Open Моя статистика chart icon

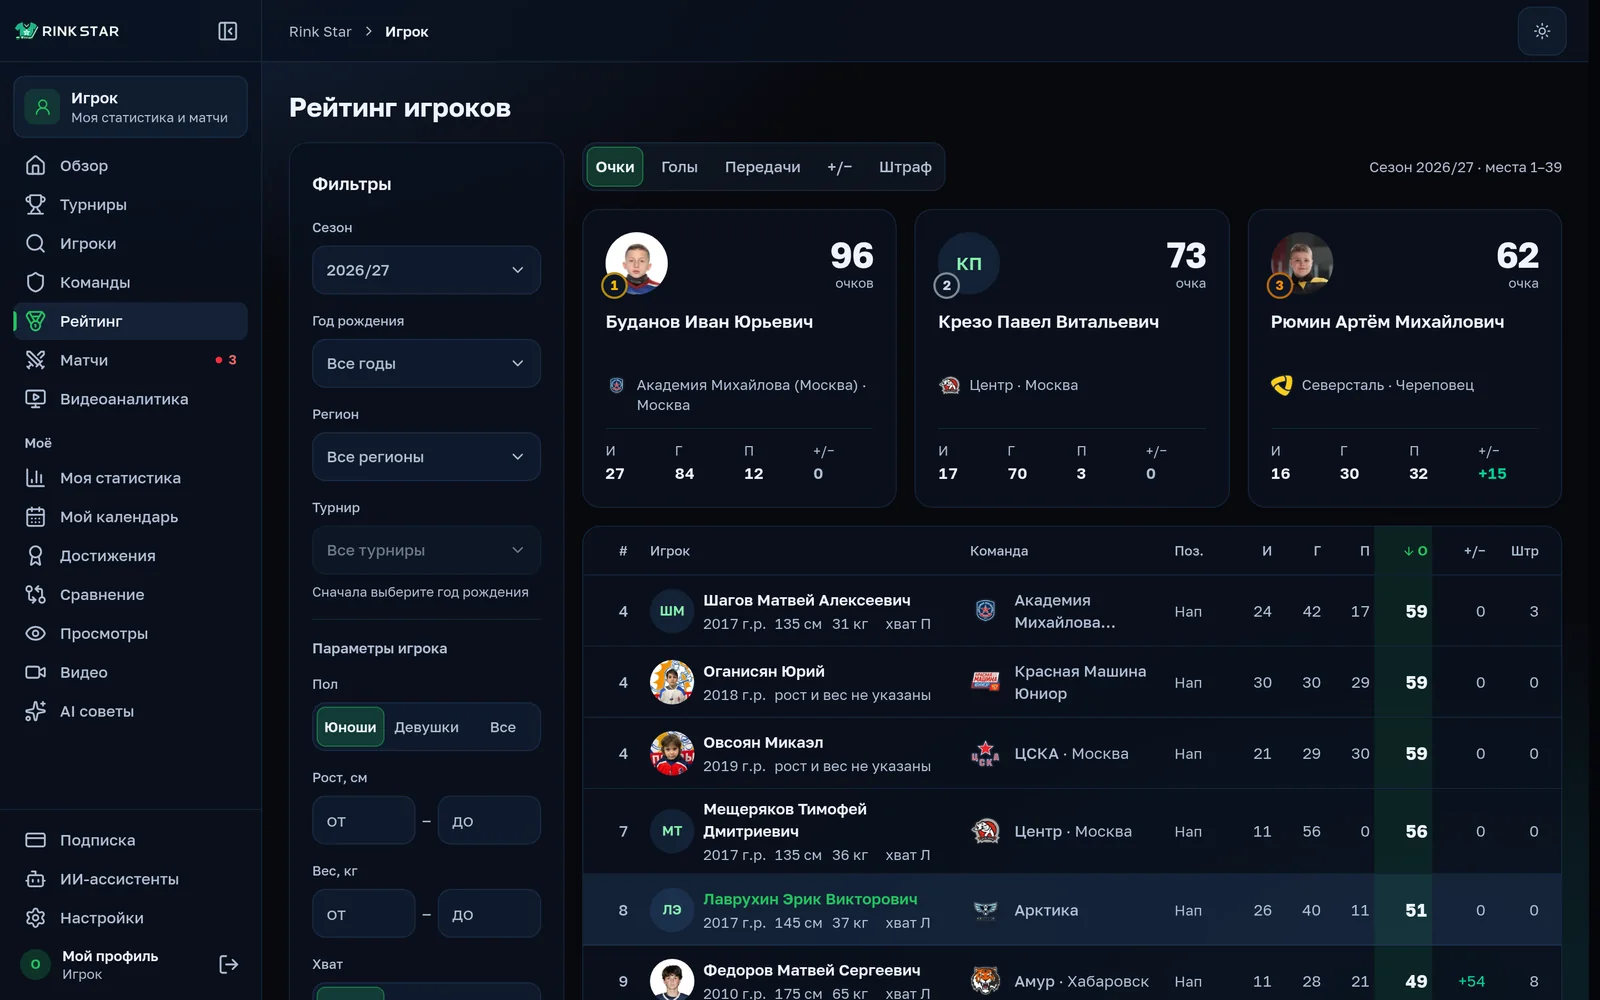click(35, 478)
